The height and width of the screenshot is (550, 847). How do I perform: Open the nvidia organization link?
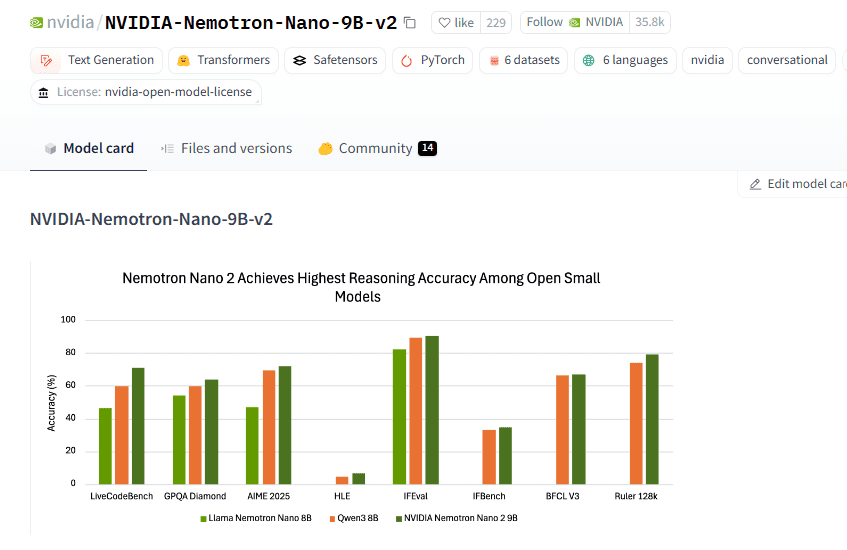(70, 23)
